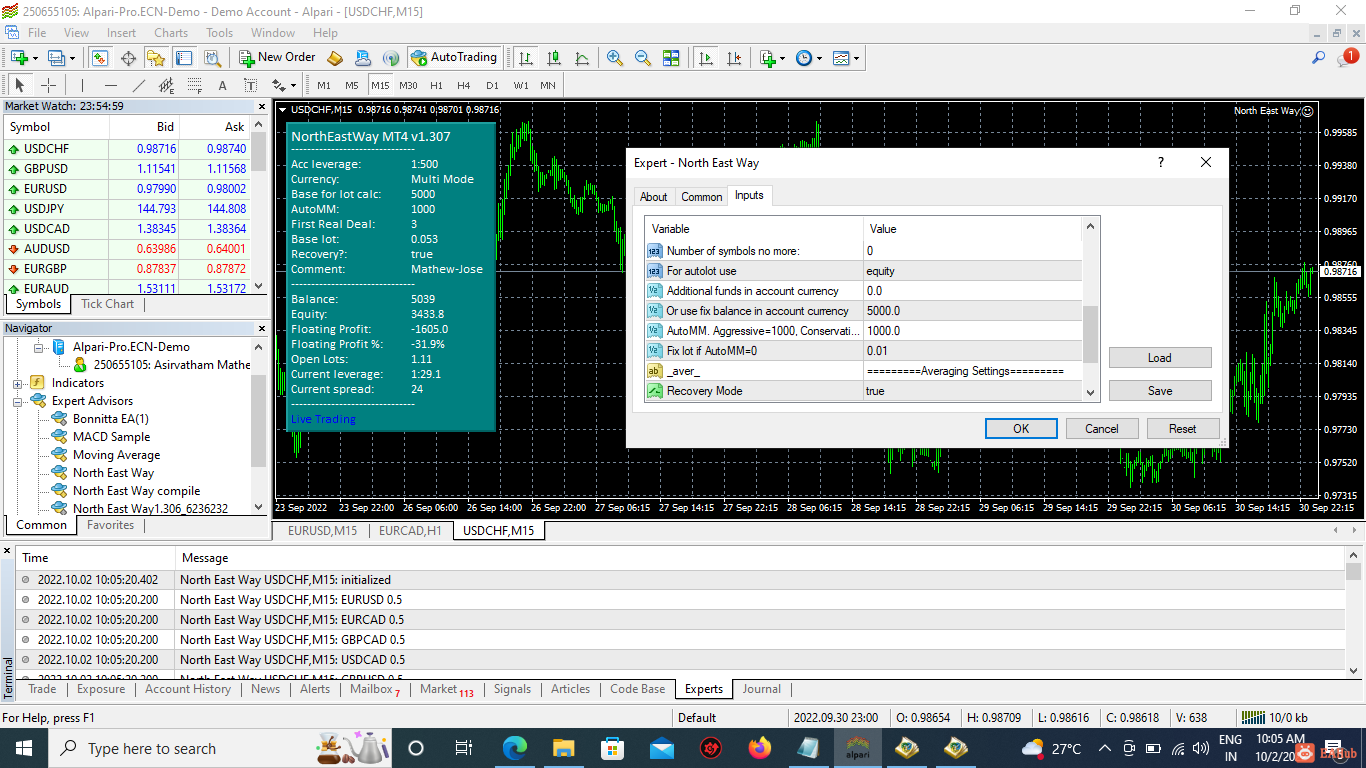Click OK in the Expert dialog
Viewport: 1366px width, 768px height.
1021,428
